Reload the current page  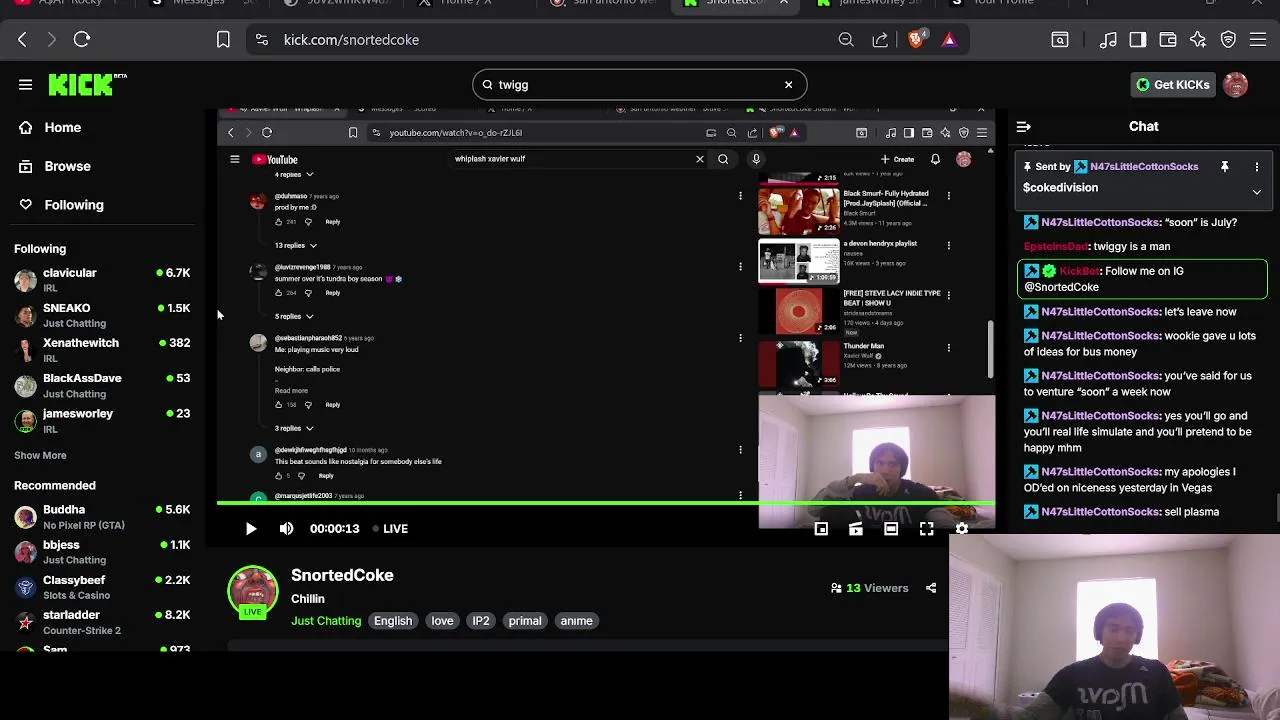(82, 40)
